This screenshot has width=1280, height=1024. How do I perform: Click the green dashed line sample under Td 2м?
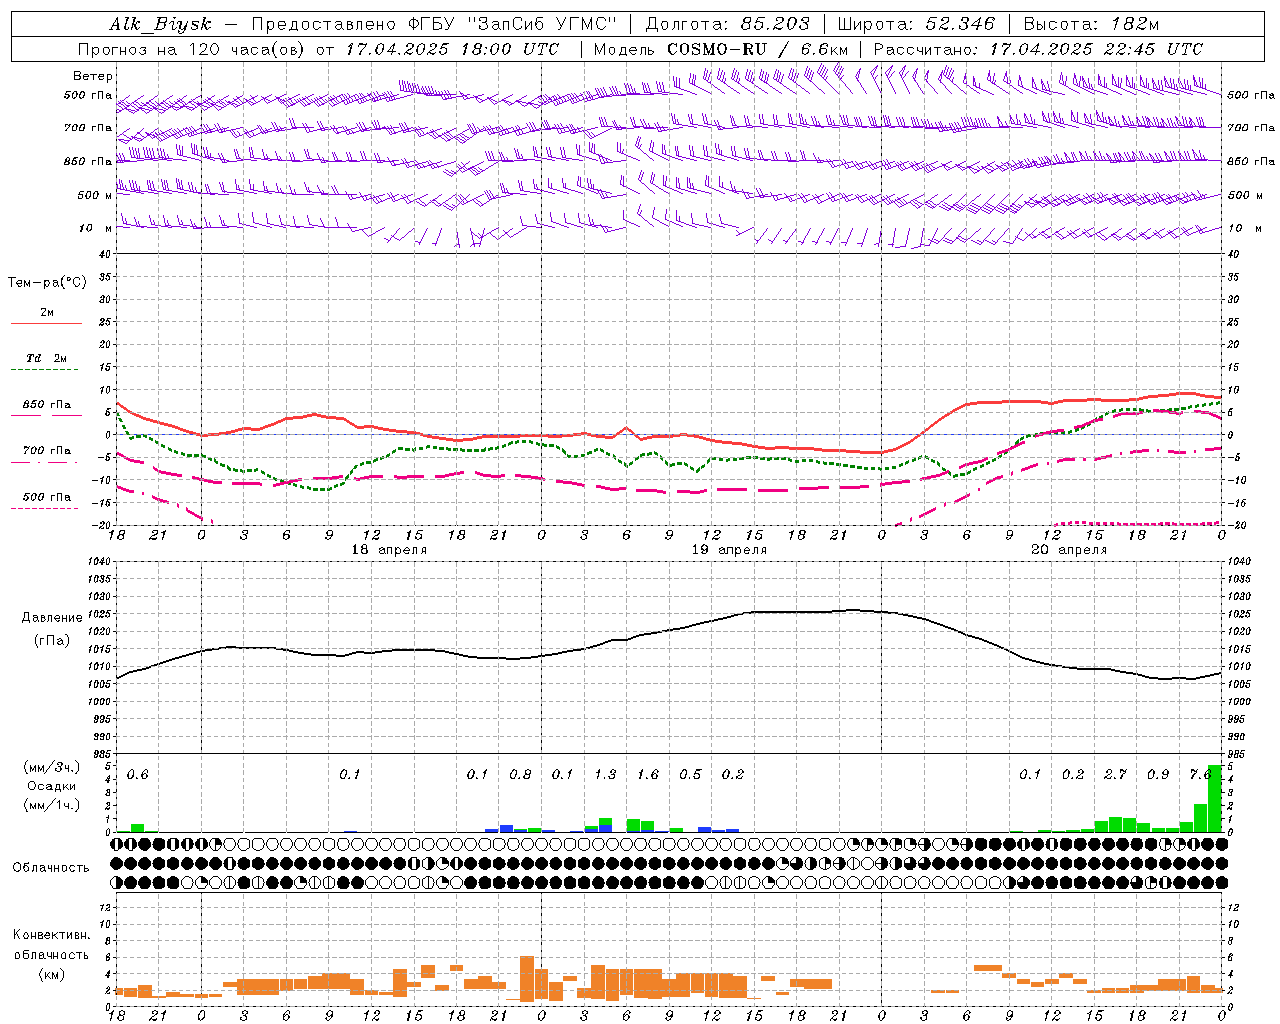pos(44,370)
